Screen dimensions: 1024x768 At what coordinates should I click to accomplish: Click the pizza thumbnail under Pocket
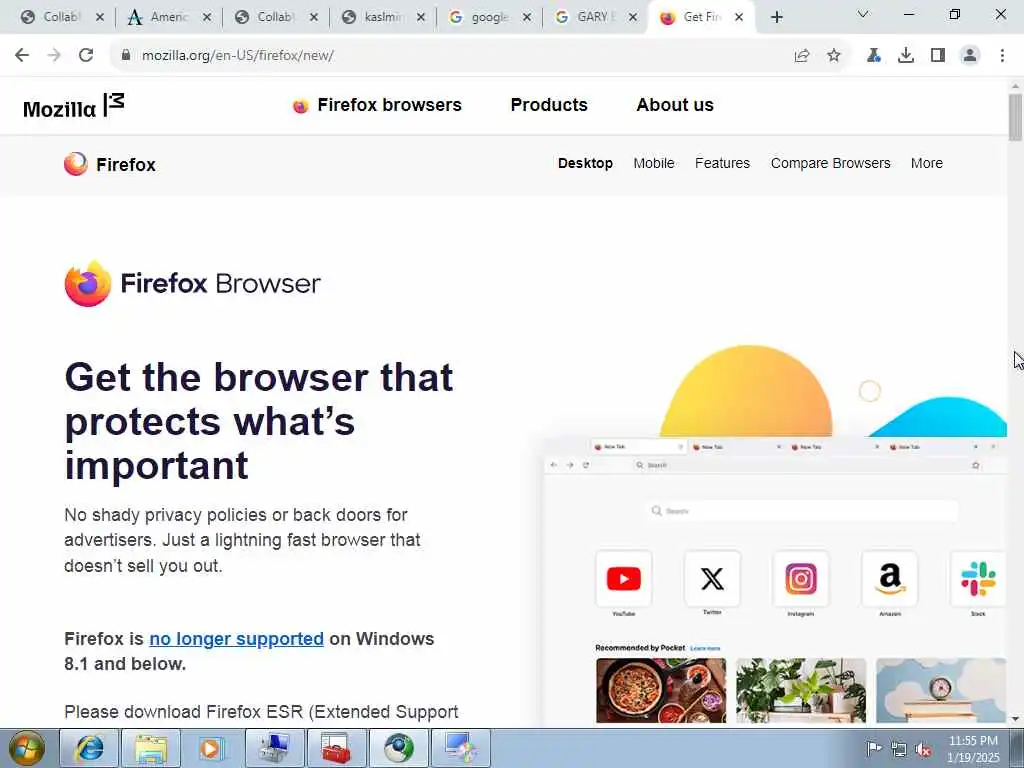[x=661, y=690]
